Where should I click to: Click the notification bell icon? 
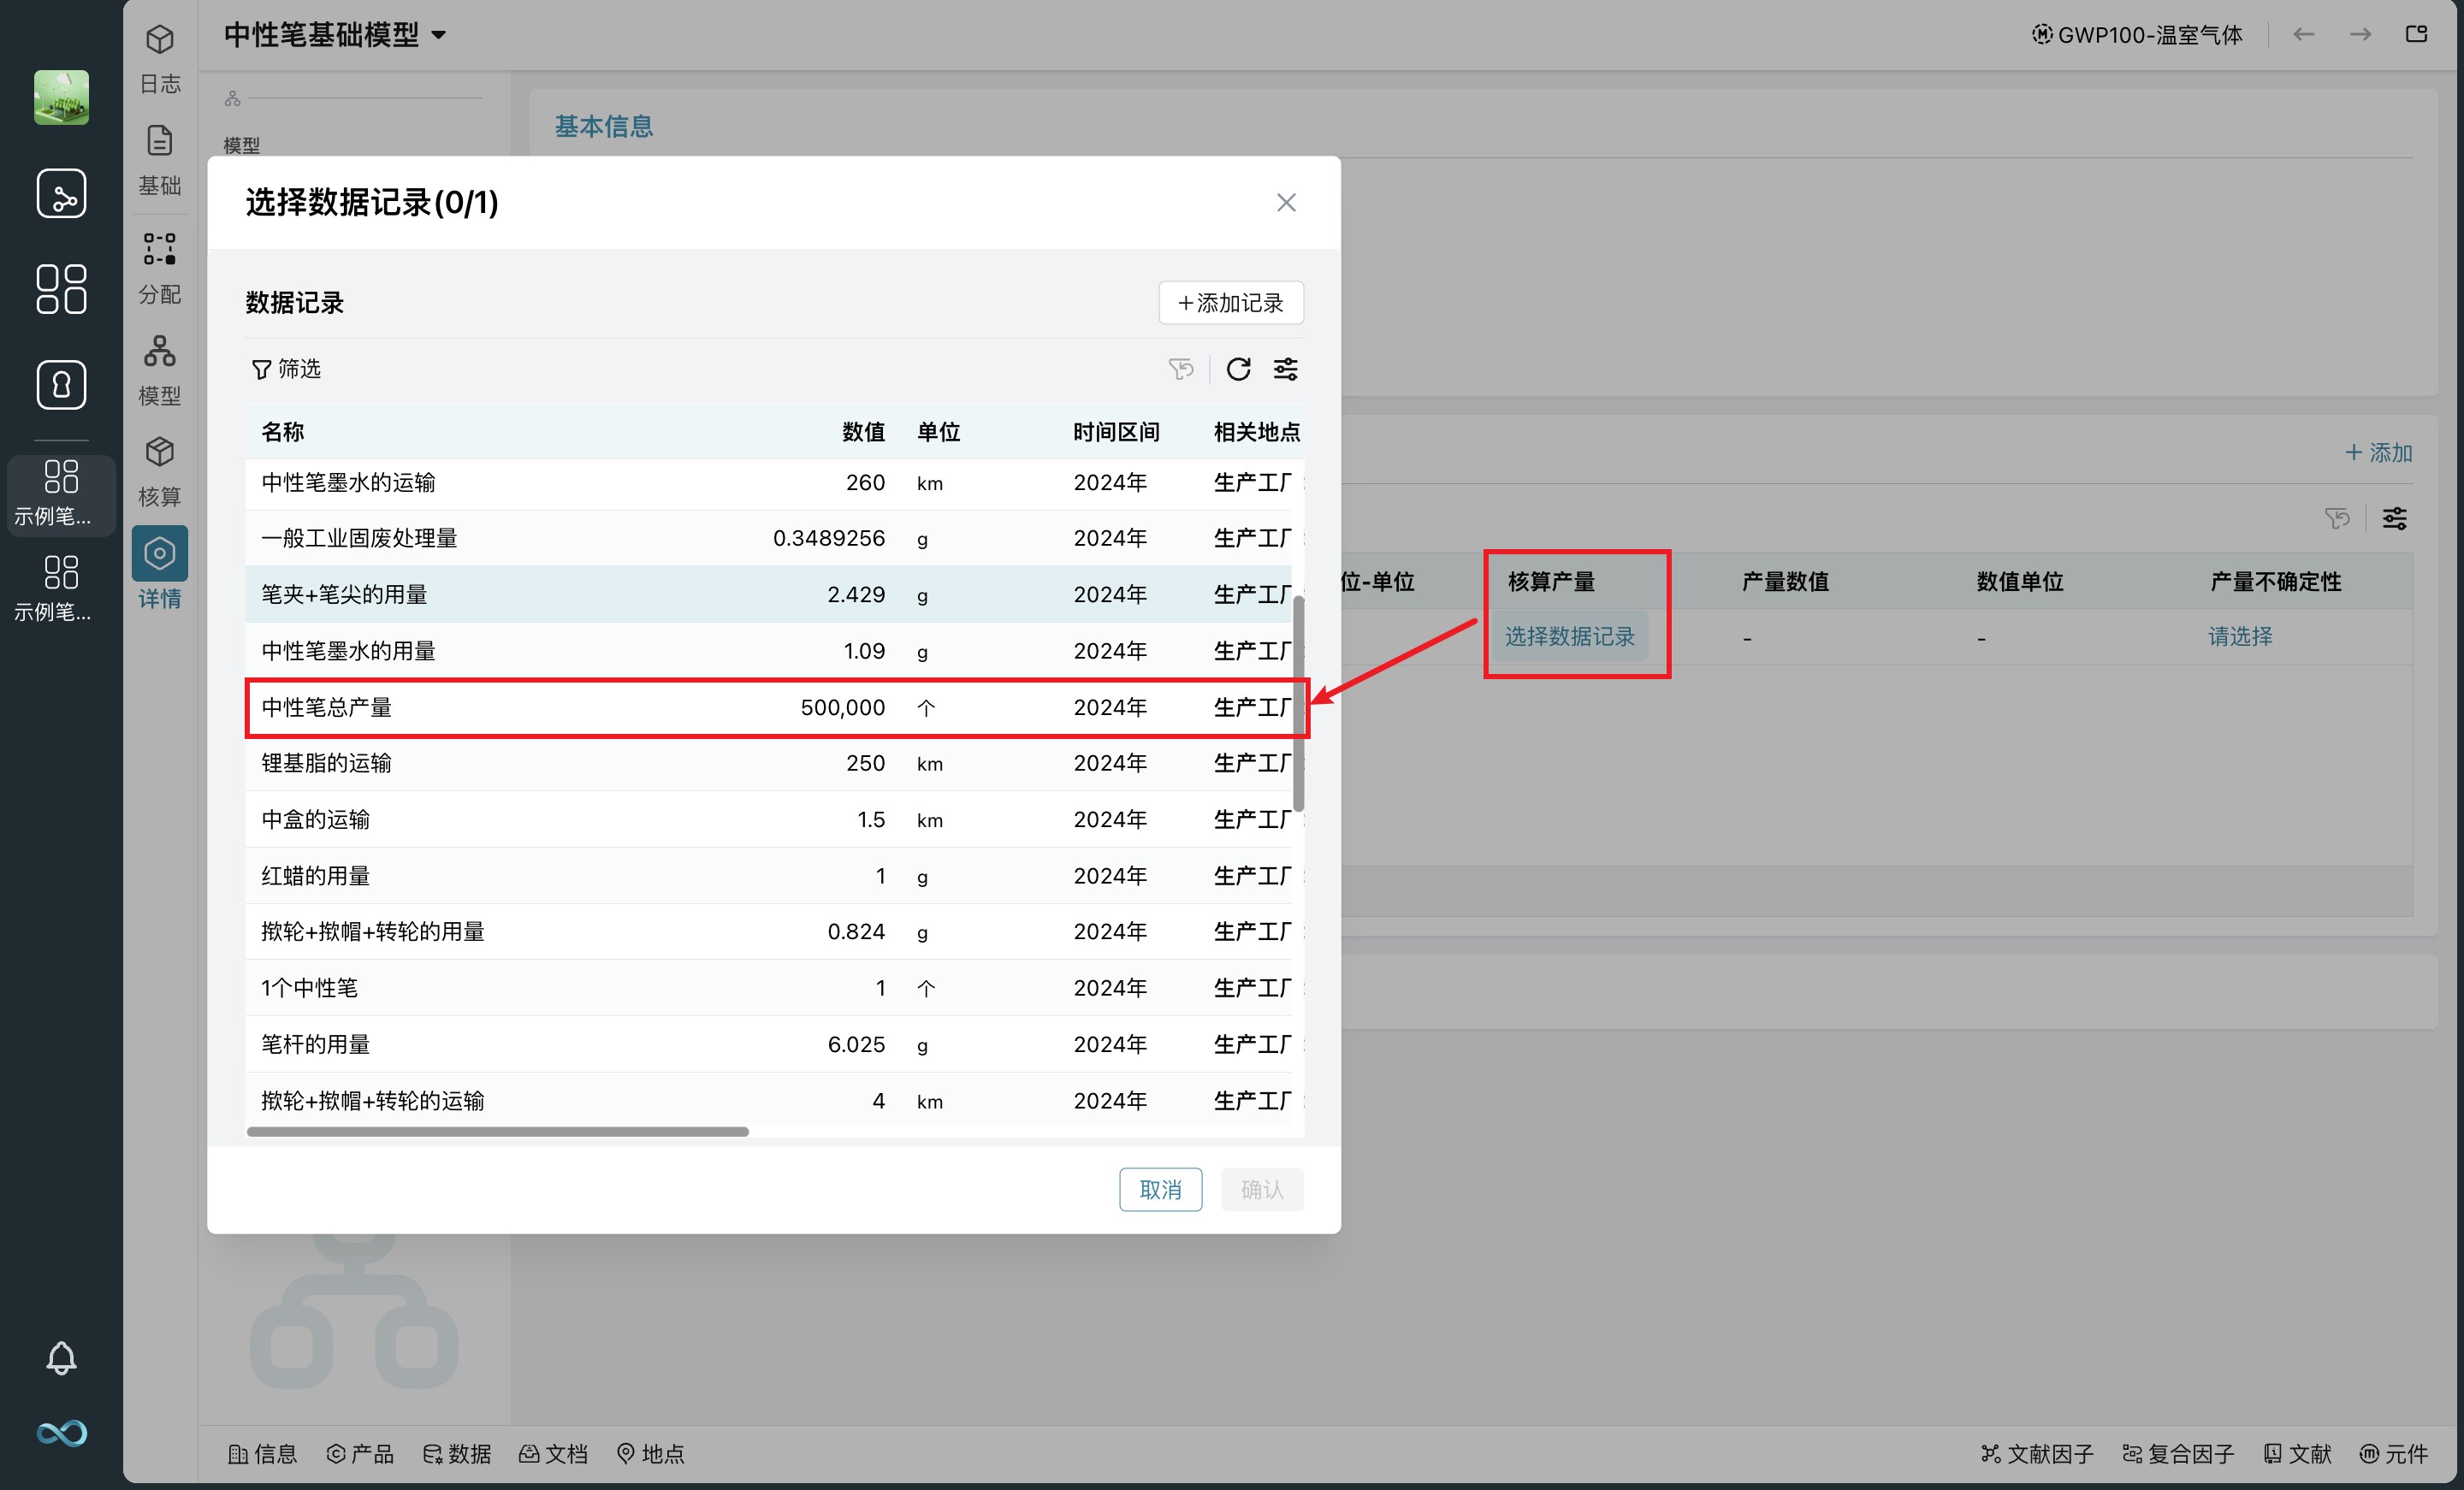click(61, 1357)
